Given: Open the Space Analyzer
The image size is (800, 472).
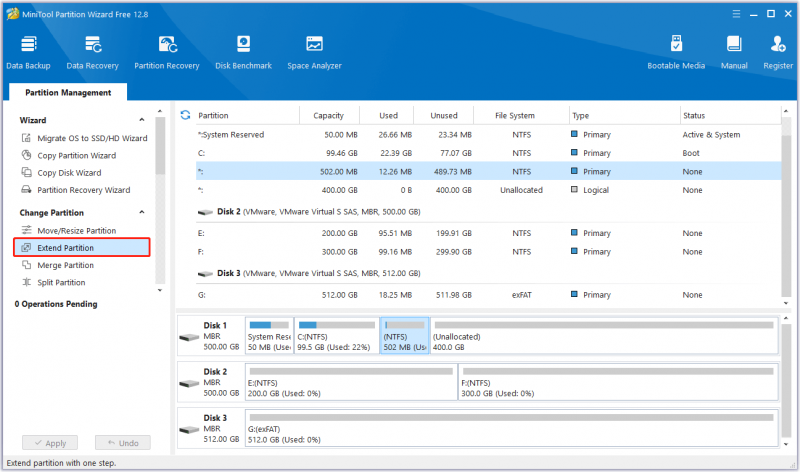Looking at the screenshot, I should pyautogui.click(x=314, y=53).
